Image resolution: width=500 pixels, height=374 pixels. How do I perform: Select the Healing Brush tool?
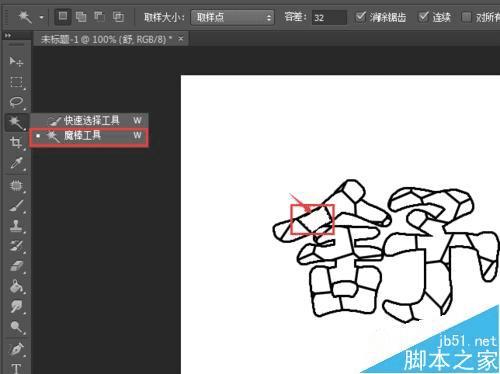click(x=16, y=186)
